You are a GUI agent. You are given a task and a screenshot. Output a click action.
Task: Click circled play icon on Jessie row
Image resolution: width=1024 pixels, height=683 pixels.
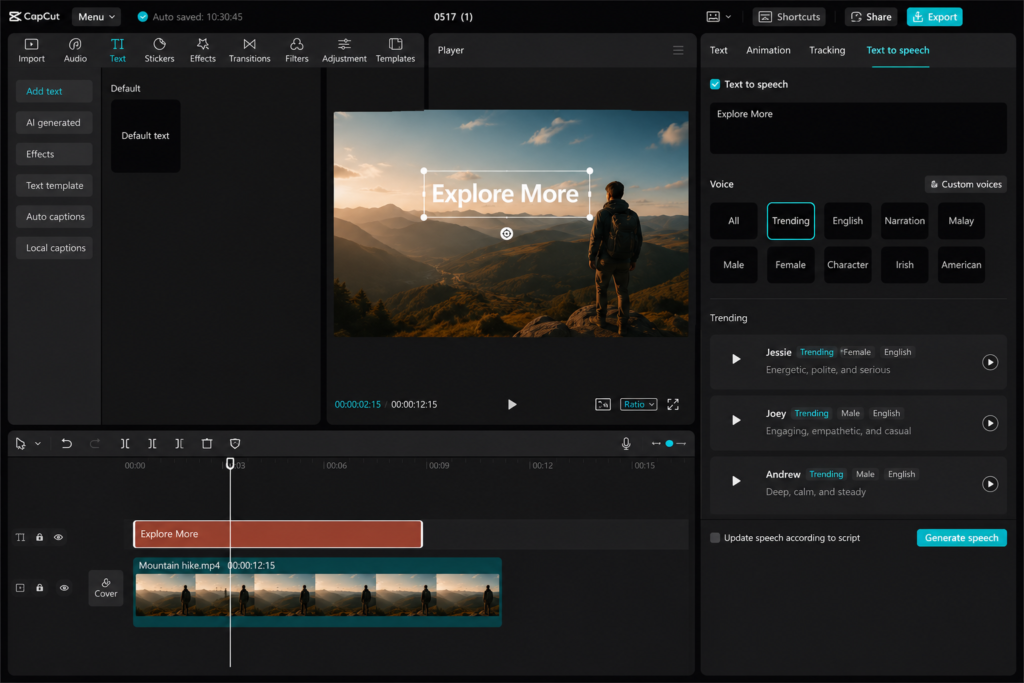[990, 362]
